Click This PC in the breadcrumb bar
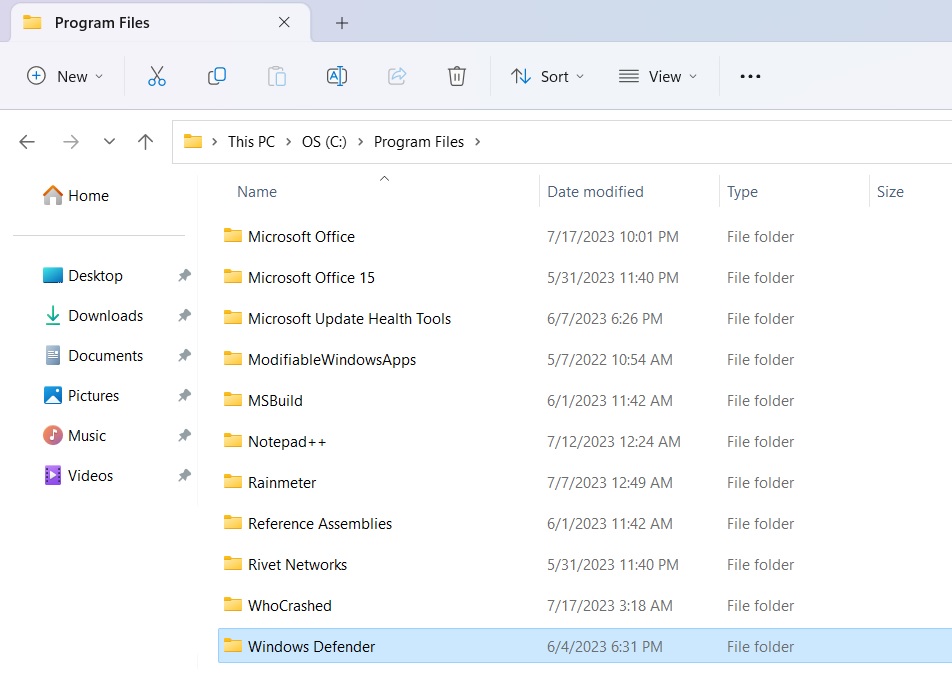Screen dimensions: 952x674 [251, 141]
